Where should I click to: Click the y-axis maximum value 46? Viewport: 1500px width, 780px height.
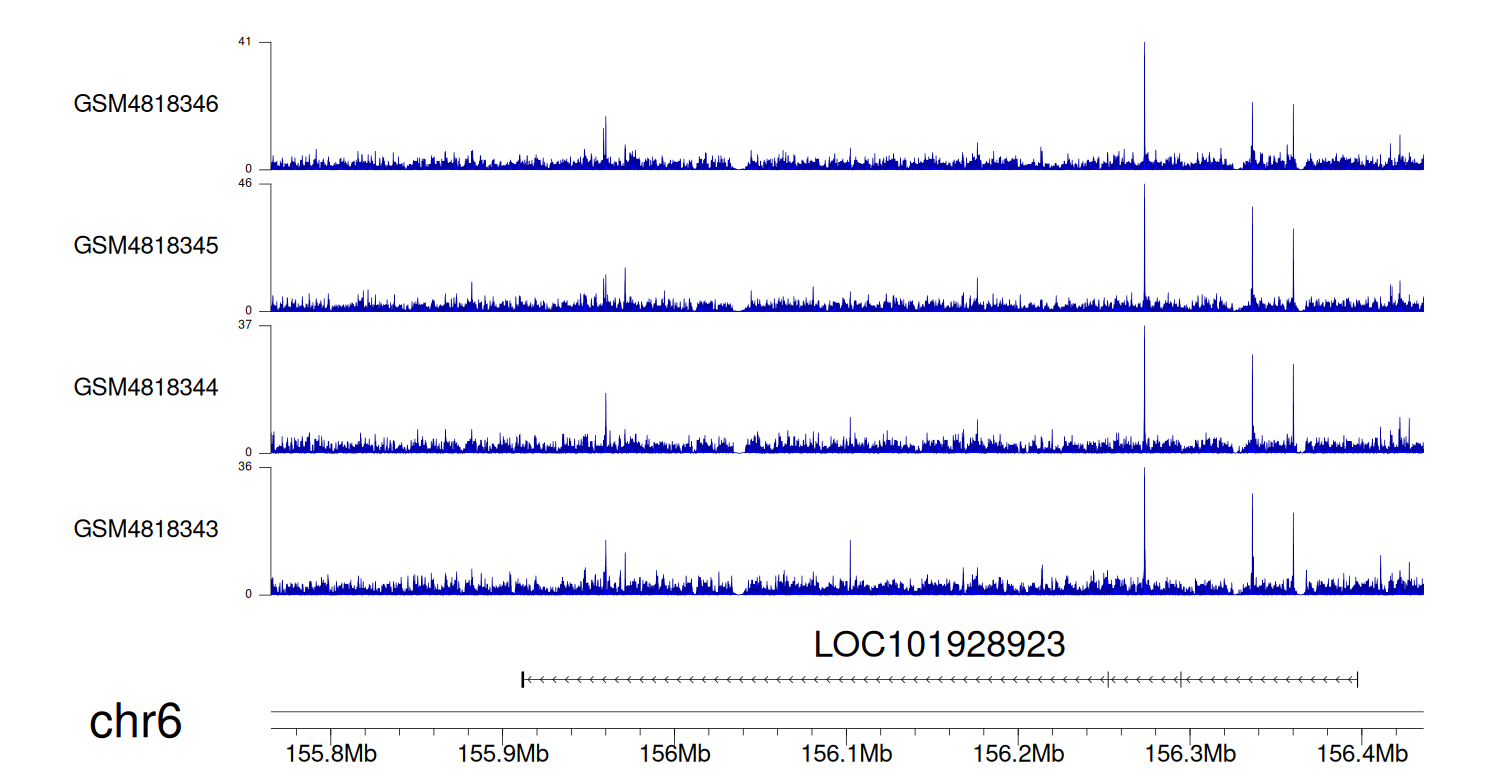pos(245,184)
